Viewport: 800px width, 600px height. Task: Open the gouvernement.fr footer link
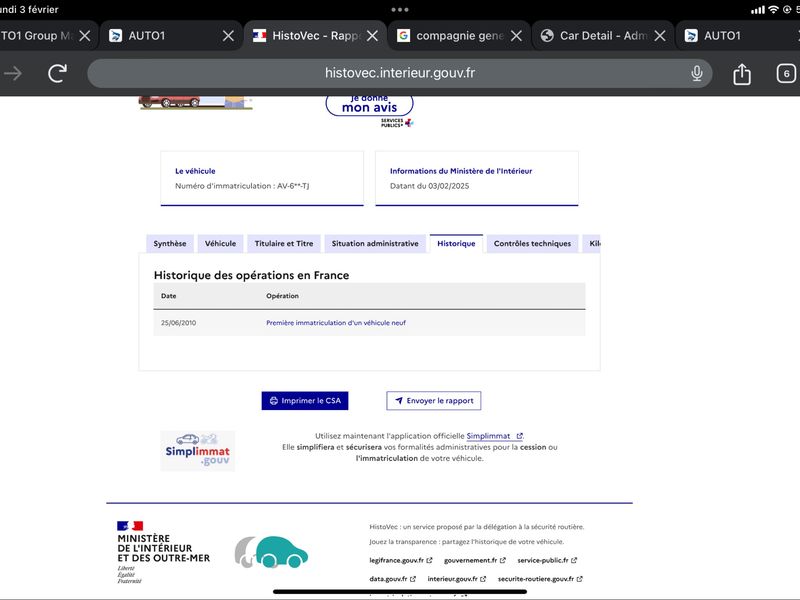tap(474, 560)
